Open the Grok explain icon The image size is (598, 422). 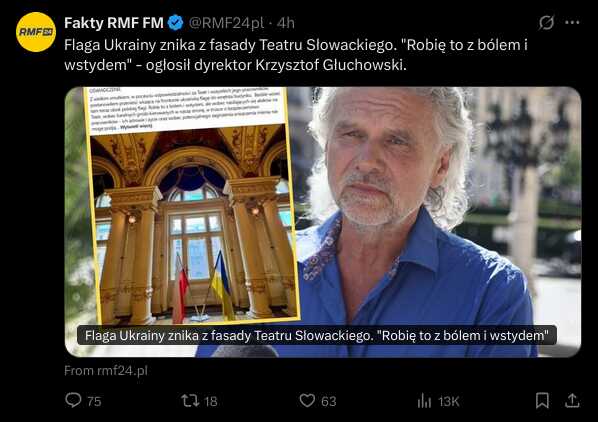[546, 23]
